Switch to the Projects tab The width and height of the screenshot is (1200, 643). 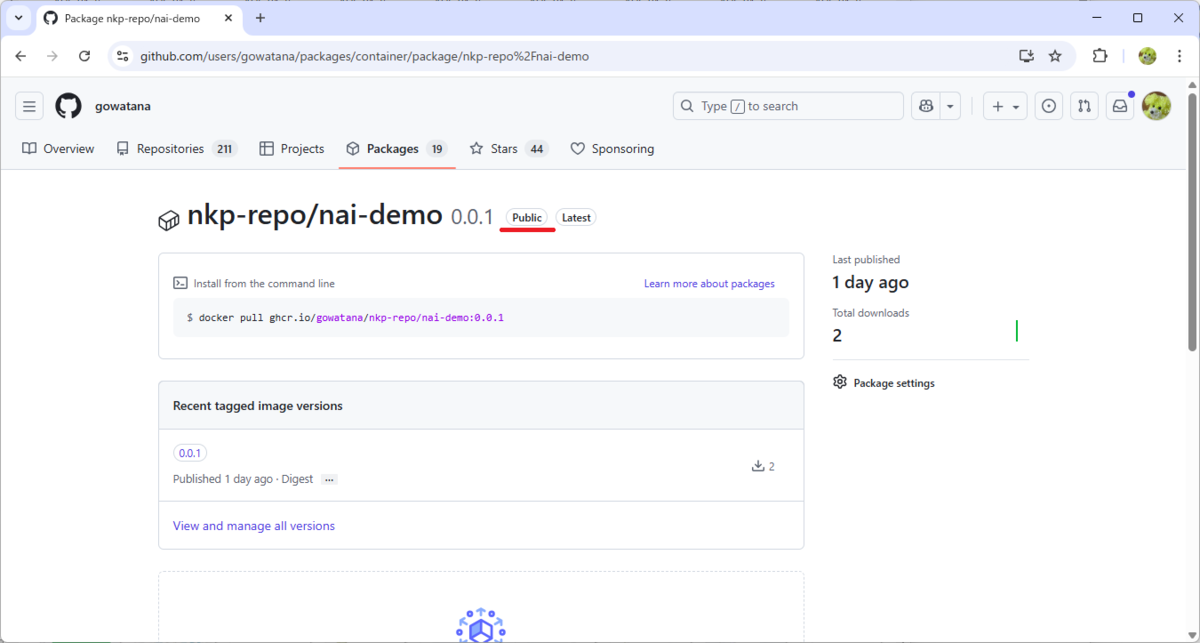point(292,149)
